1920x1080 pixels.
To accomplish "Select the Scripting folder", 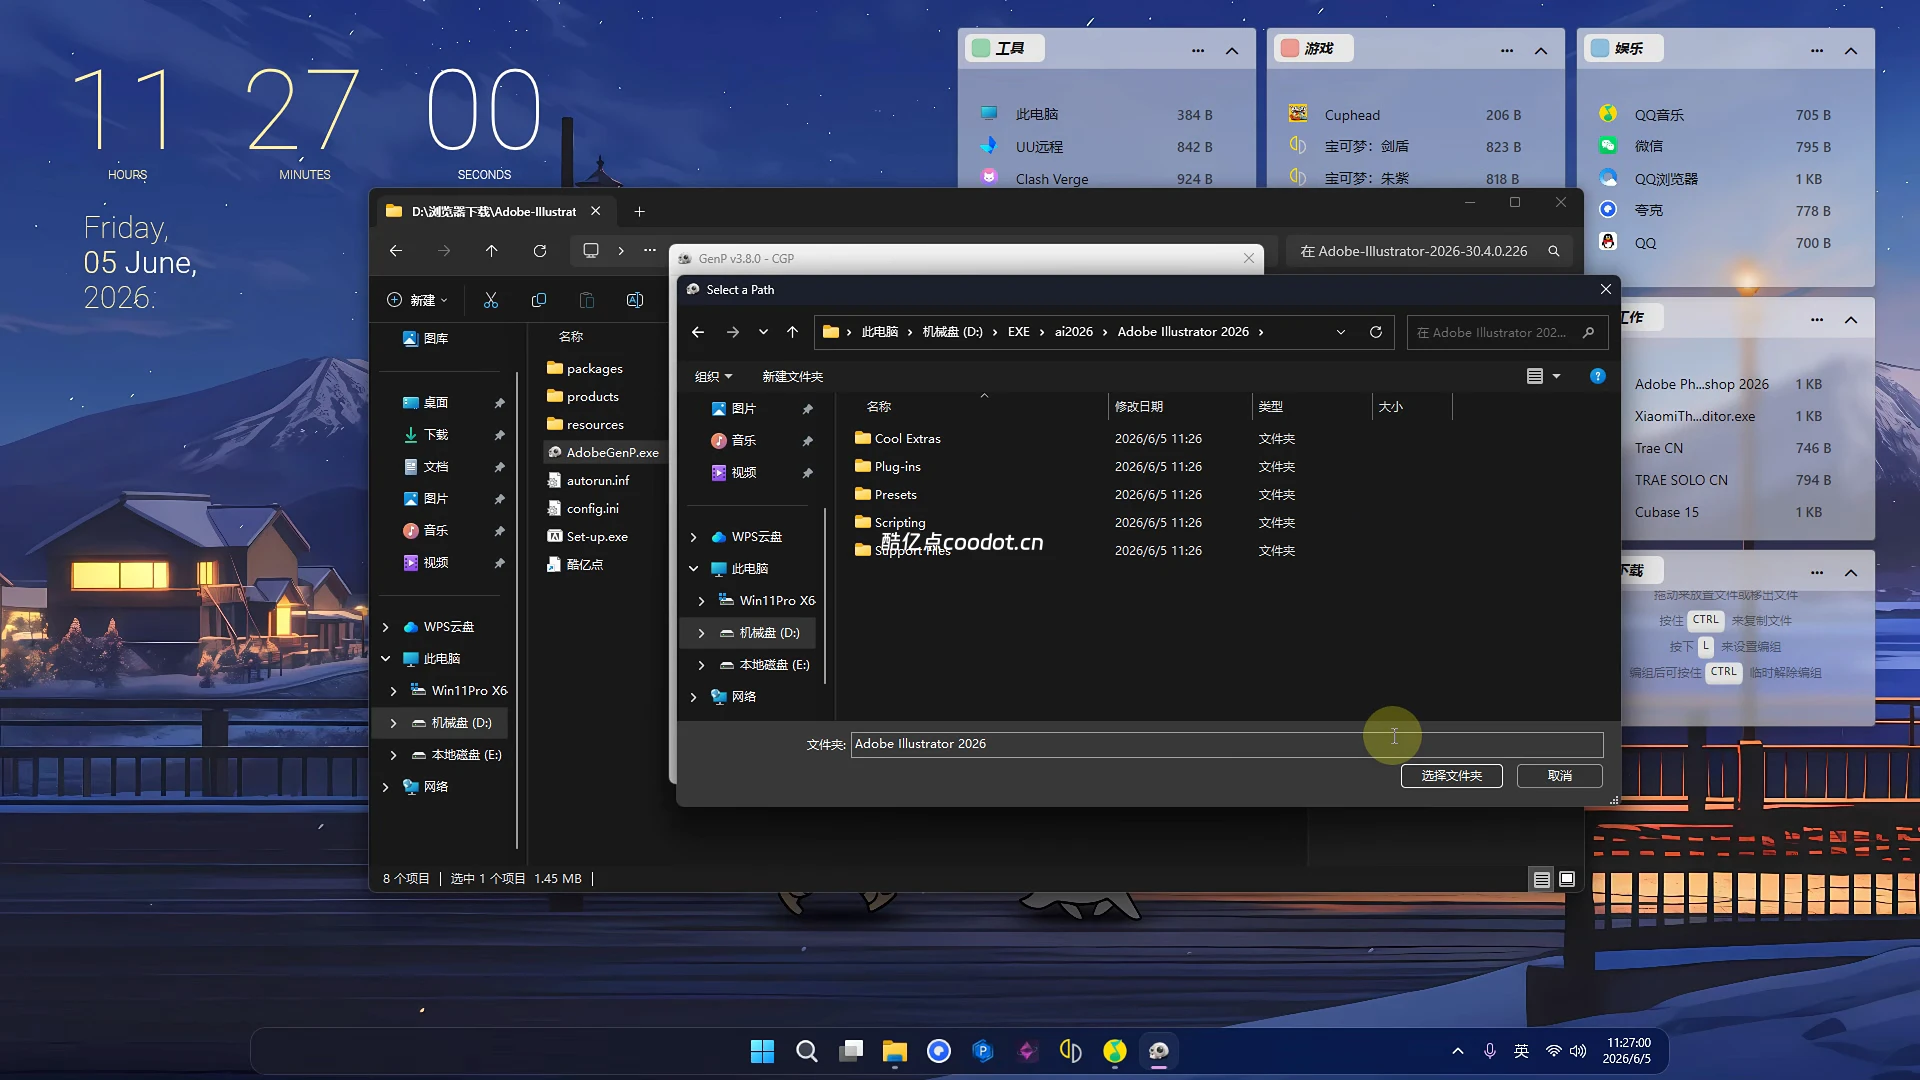I will (890, 522).
